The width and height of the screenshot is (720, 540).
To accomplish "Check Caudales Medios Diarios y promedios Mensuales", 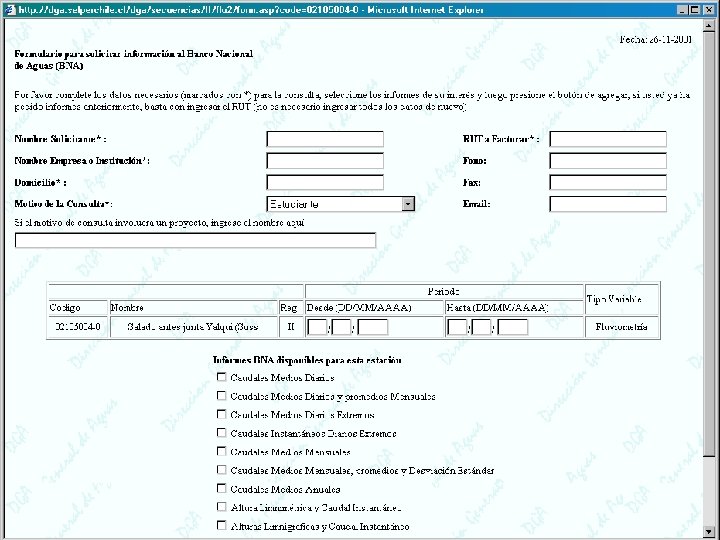I will tap(222, 395).
